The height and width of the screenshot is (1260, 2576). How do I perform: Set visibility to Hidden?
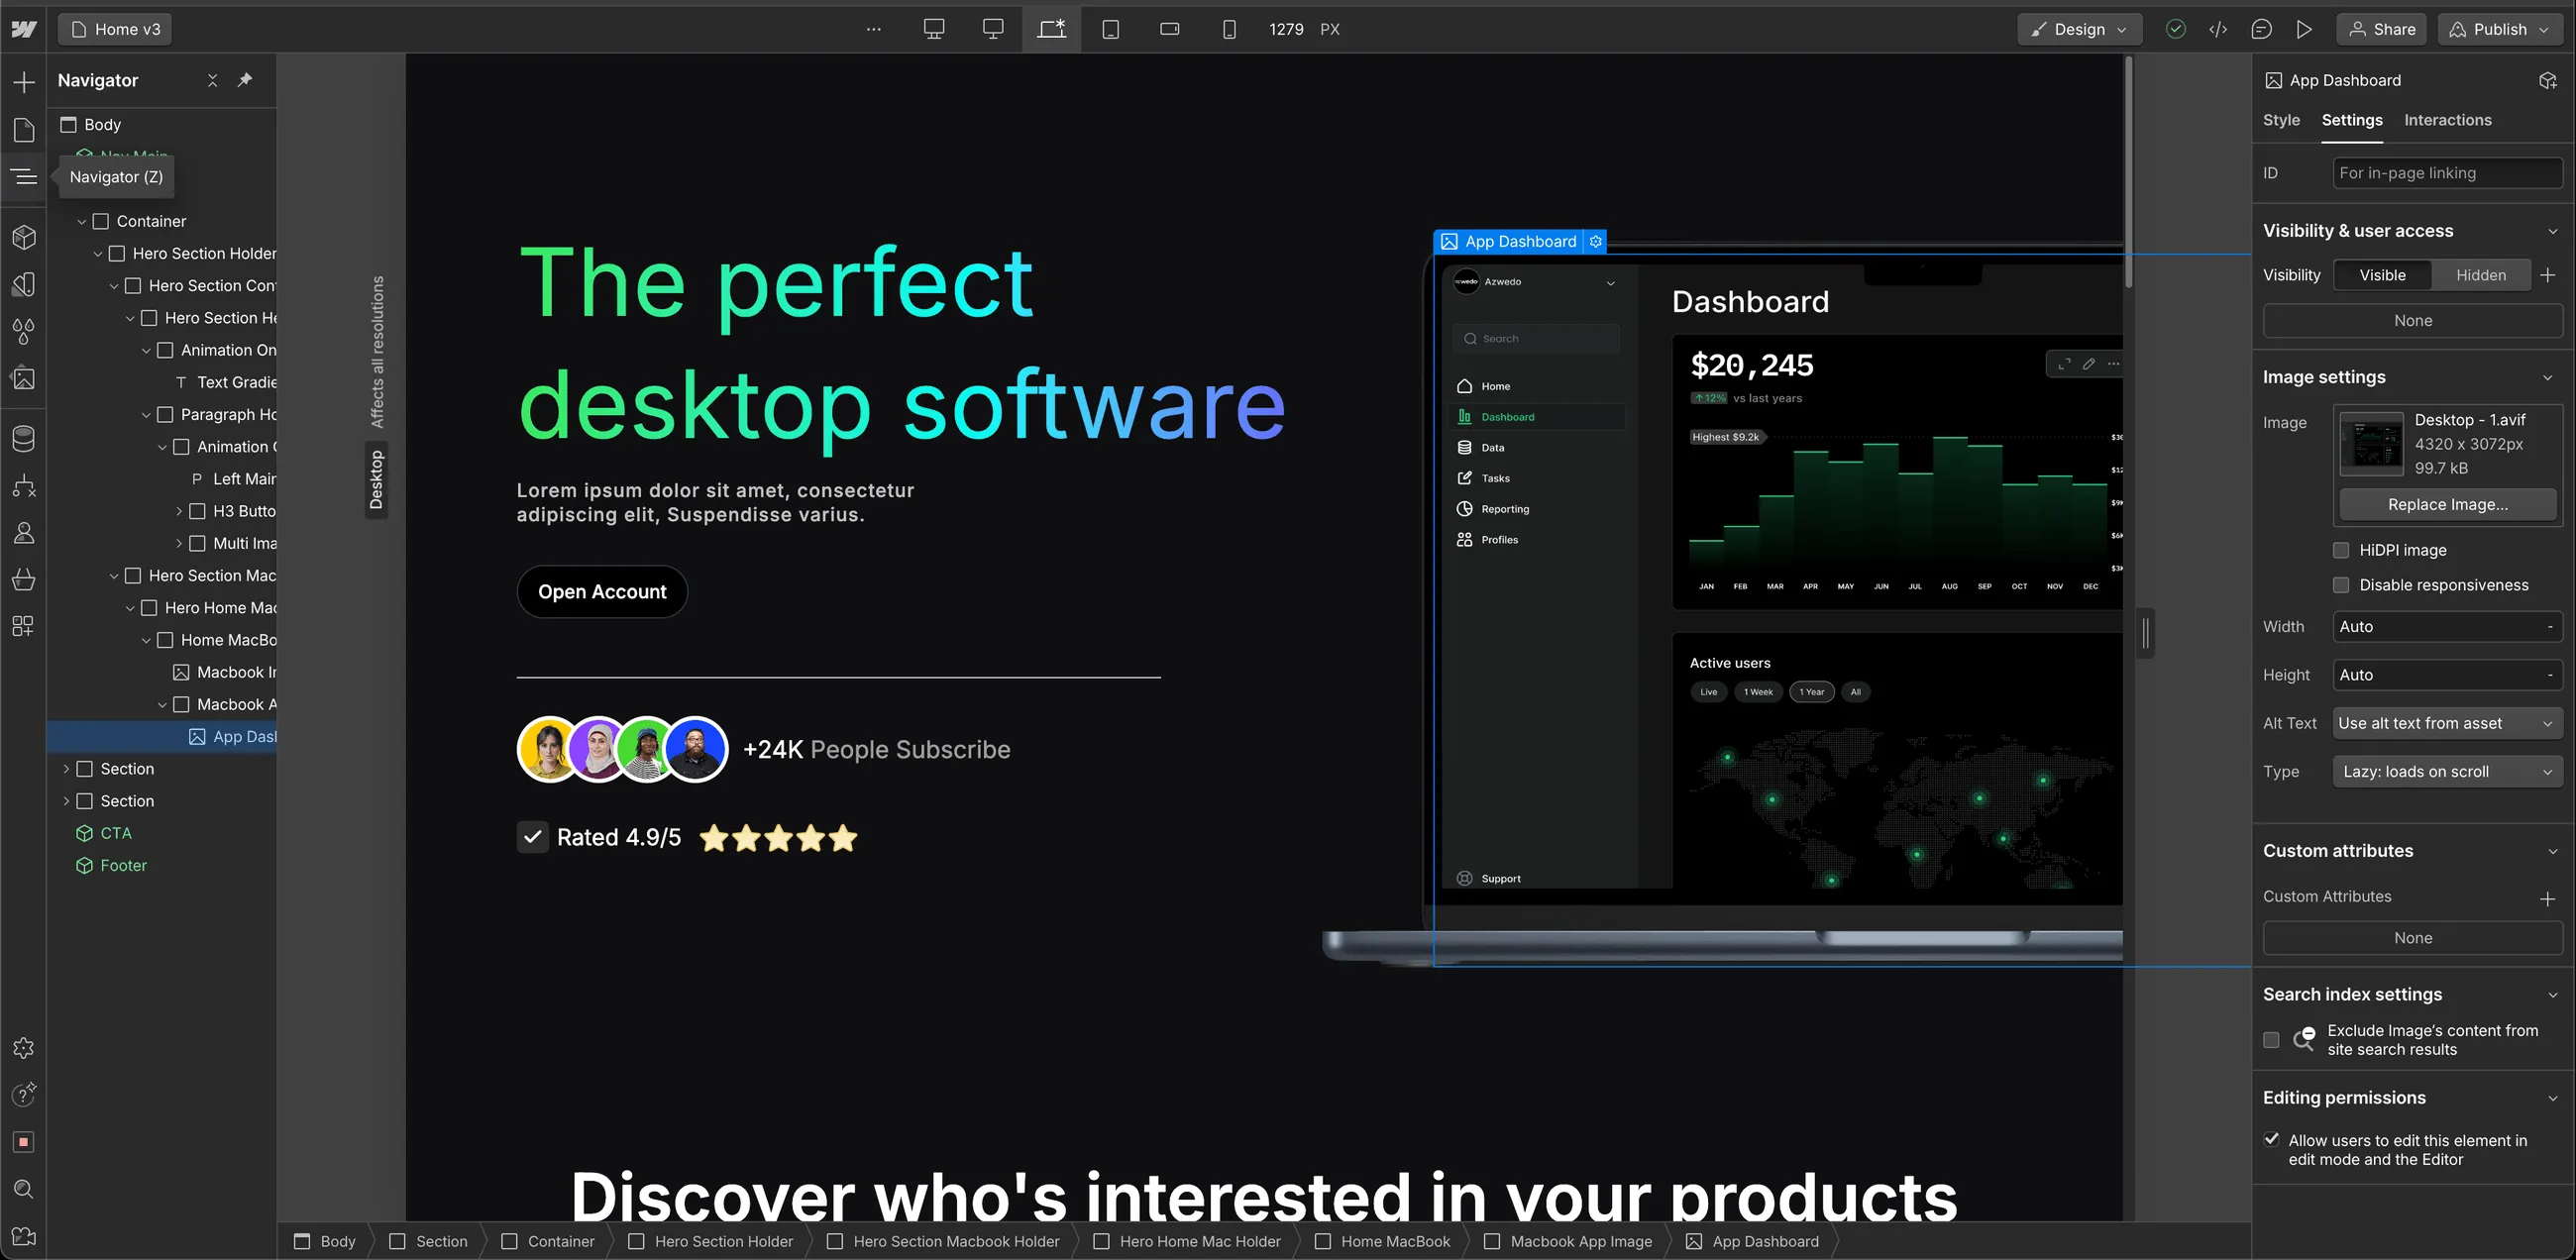2480,275
